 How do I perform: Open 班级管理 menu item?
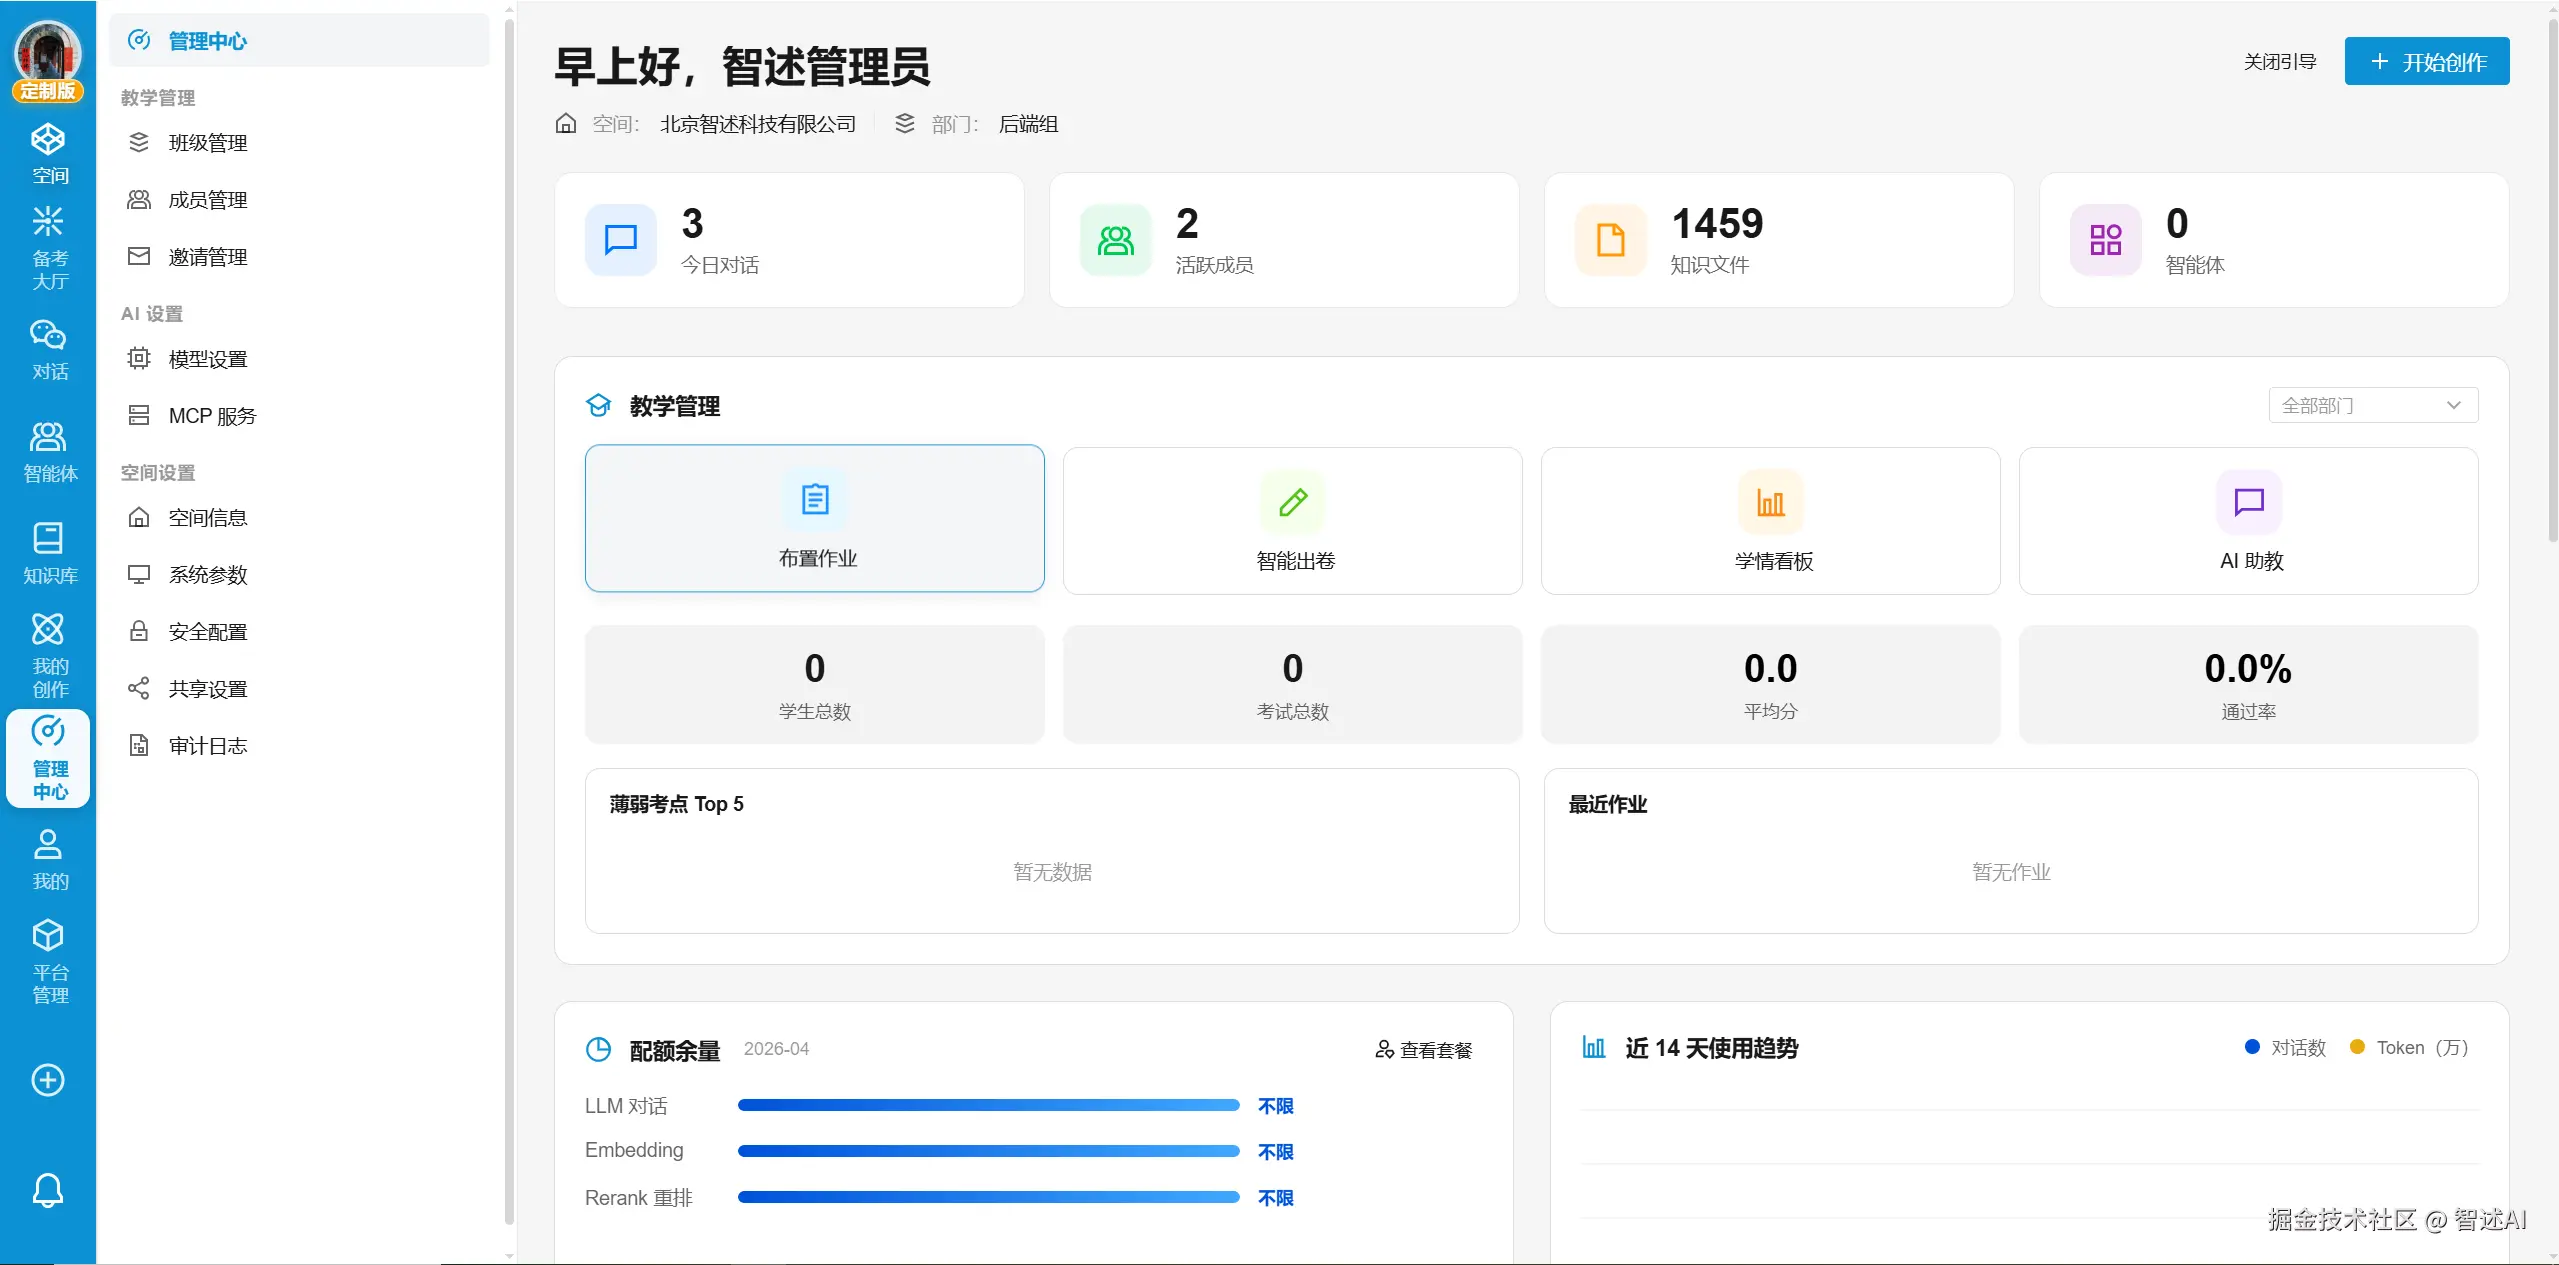tap(208, 143)
